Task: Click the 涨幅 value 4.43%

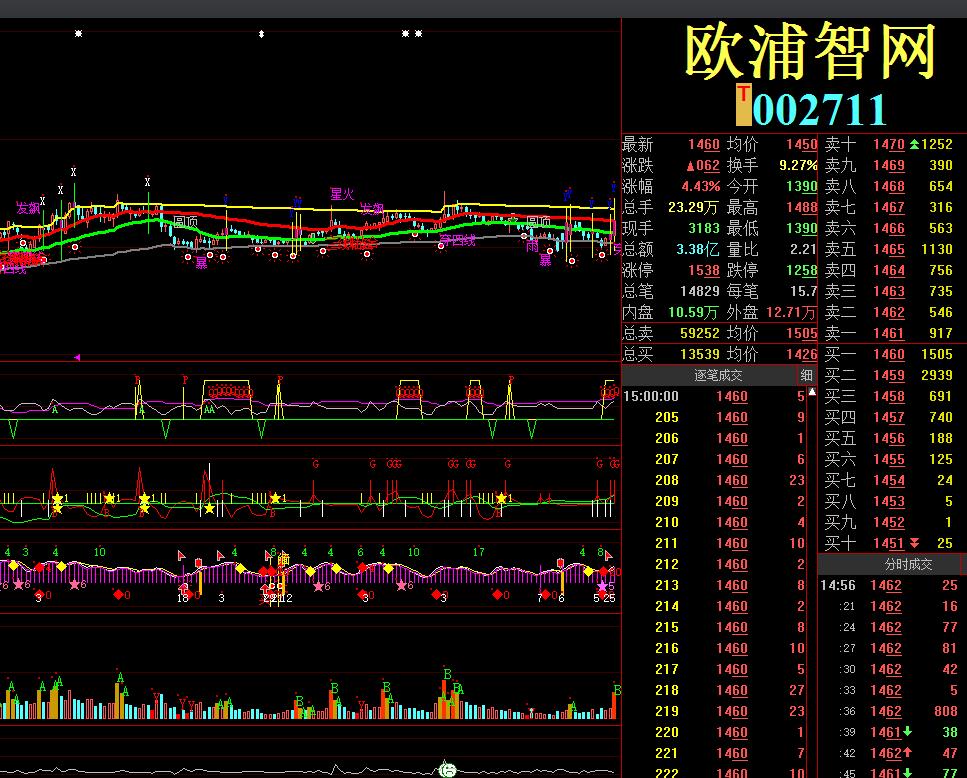Action: (x=701, y=186)
